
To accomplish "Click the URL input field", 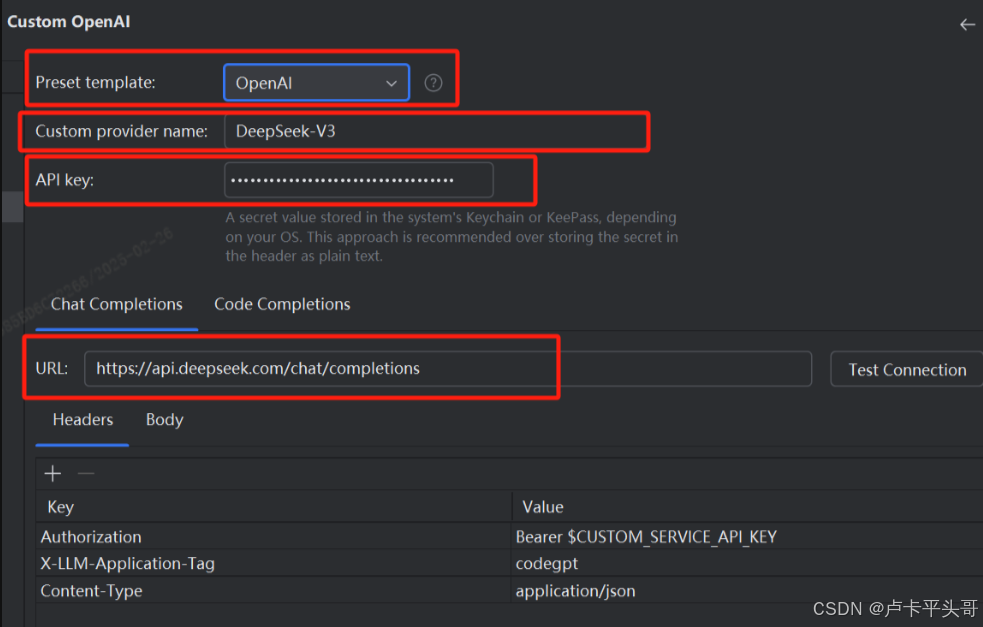I will tap(448, 369).
